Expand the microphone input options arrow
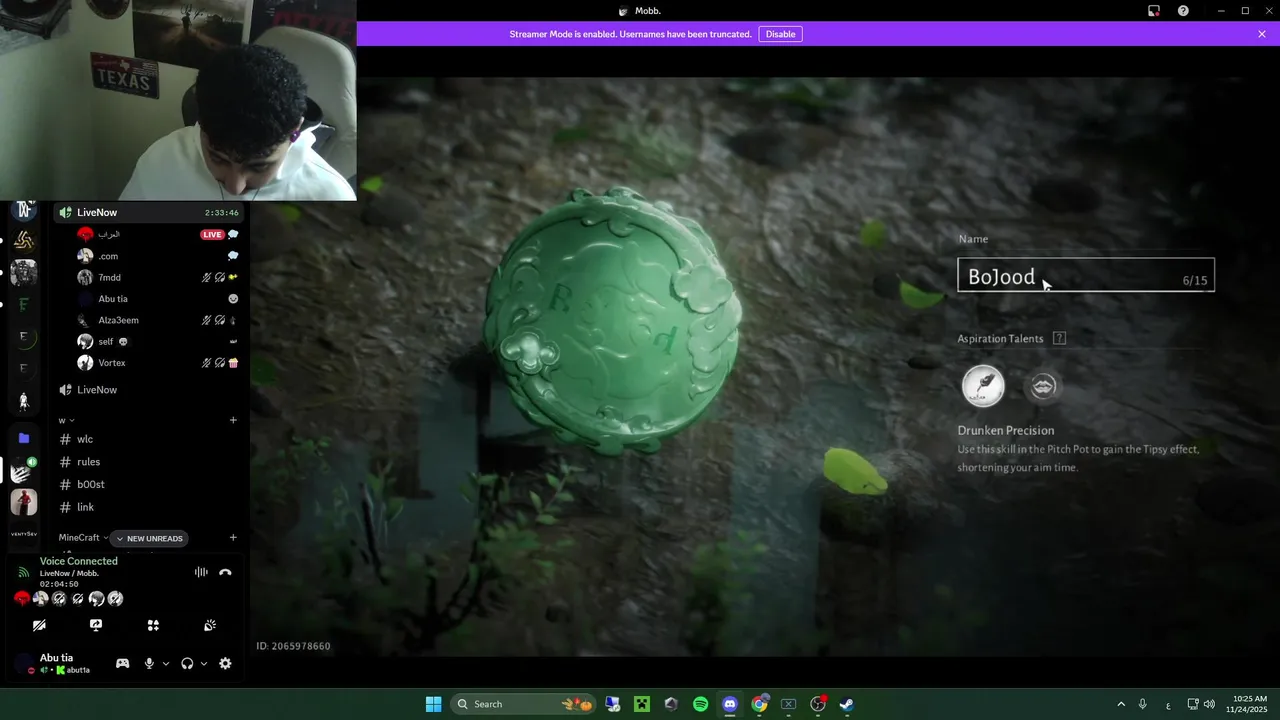The height and width of the screenshot is (720, 1280). [x=166, y=663]
